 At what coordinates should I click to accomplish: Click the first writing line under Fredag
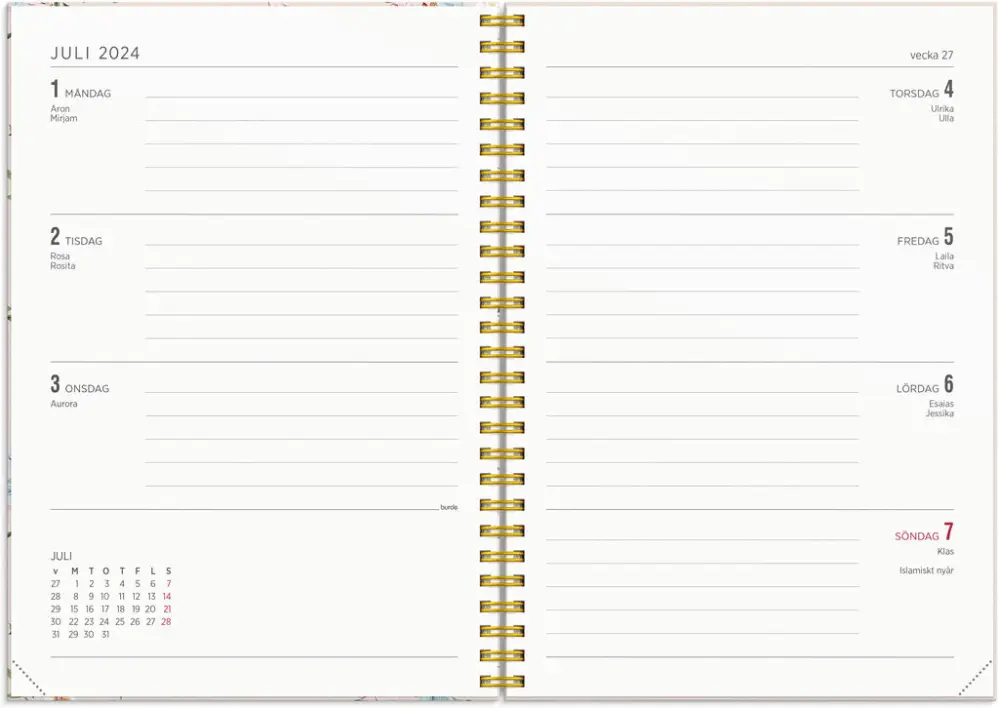[702, 245]
